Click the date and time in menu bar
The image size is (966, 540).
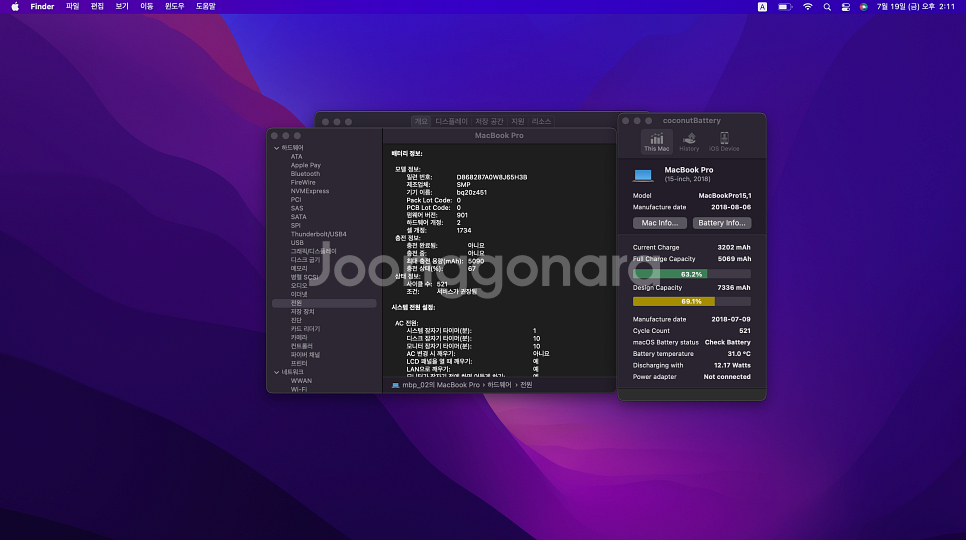(x=915, y=7)
